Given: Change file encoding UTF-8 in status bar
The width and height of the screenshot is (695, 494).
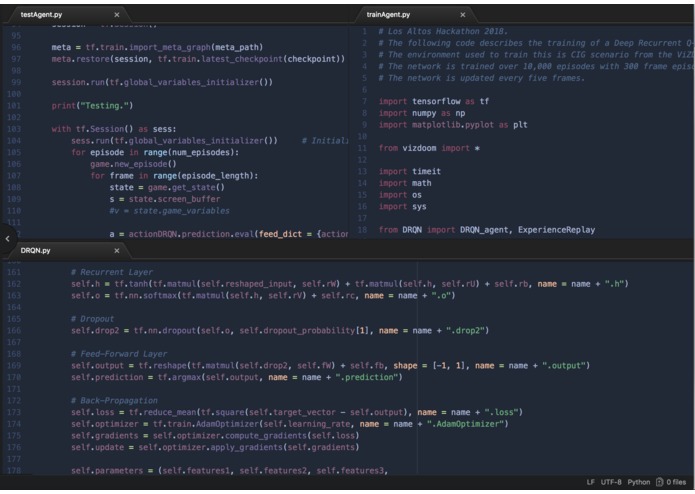Looking at the screenshot, I should (x=611, y=482).
